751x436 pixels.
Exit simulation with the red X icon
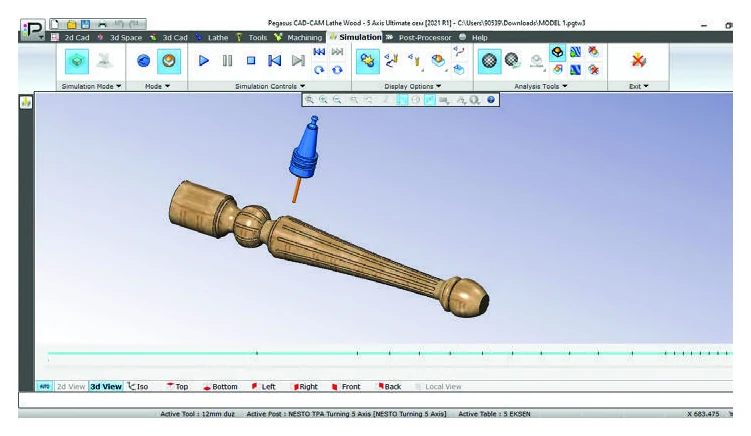(x=638, y=60)
